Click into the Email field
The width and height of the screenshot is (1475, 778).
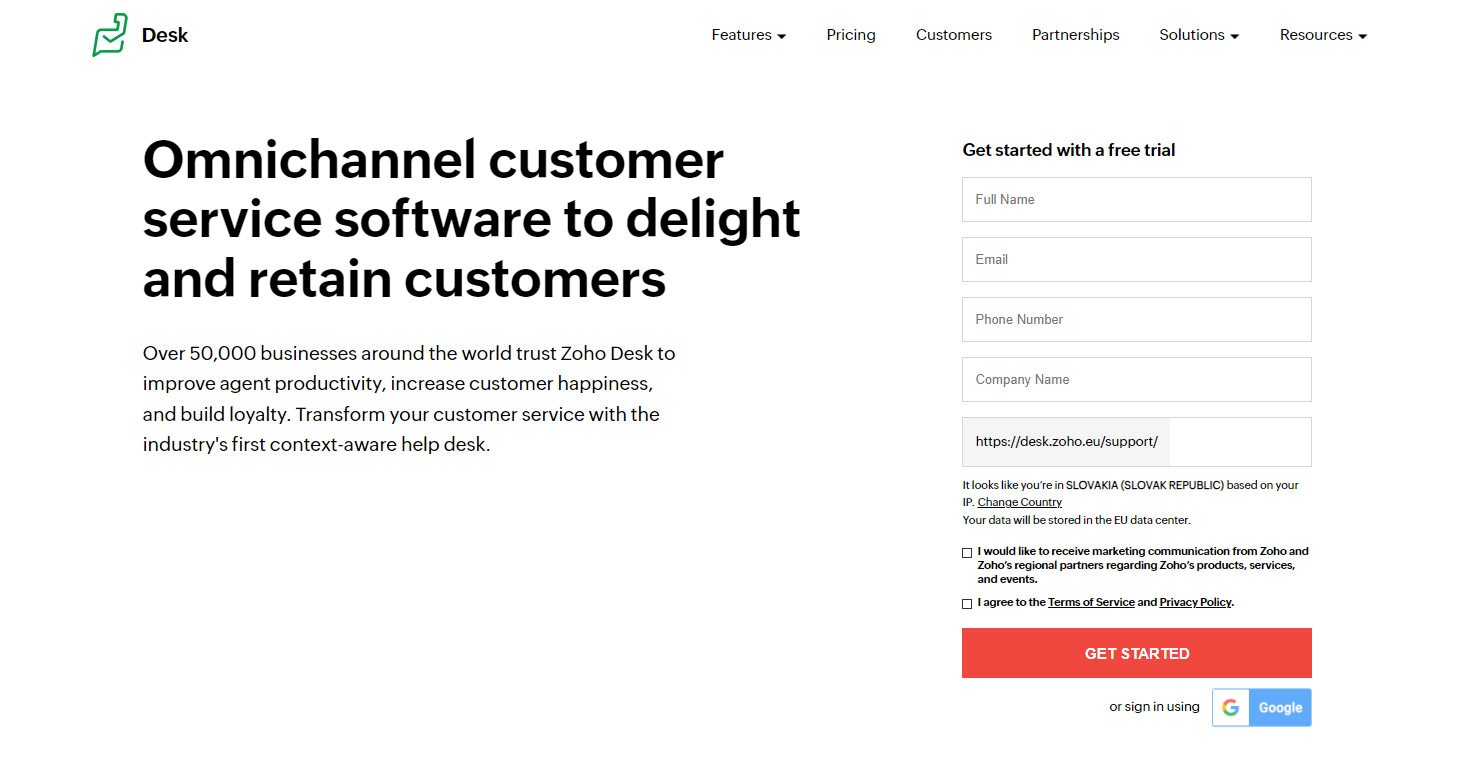pyautogui.click(x=1136, y=260)
